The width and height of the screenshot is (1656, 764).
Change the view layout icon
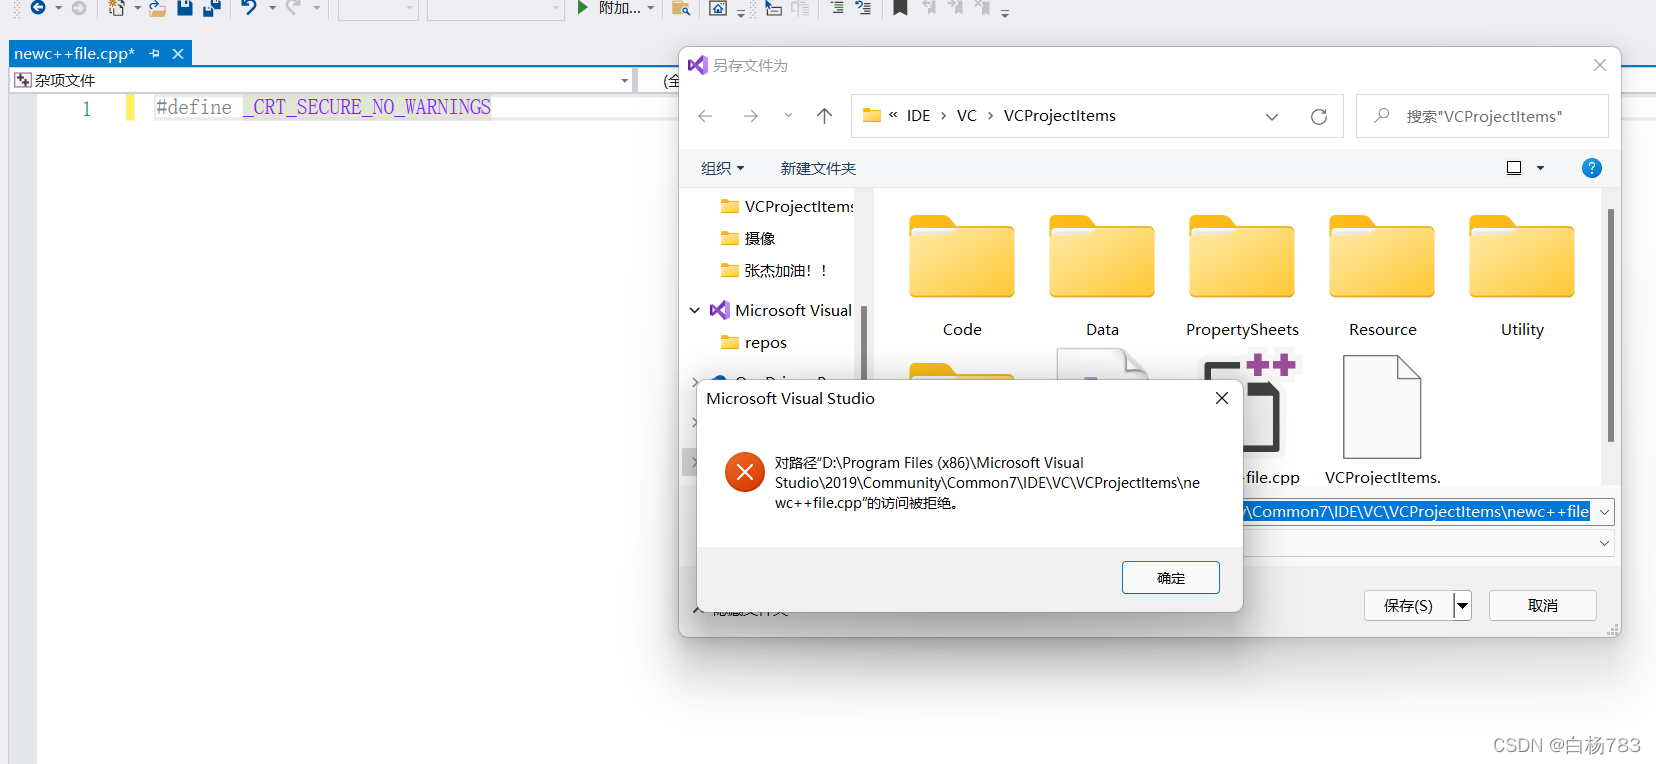[x=1514, y=168]
